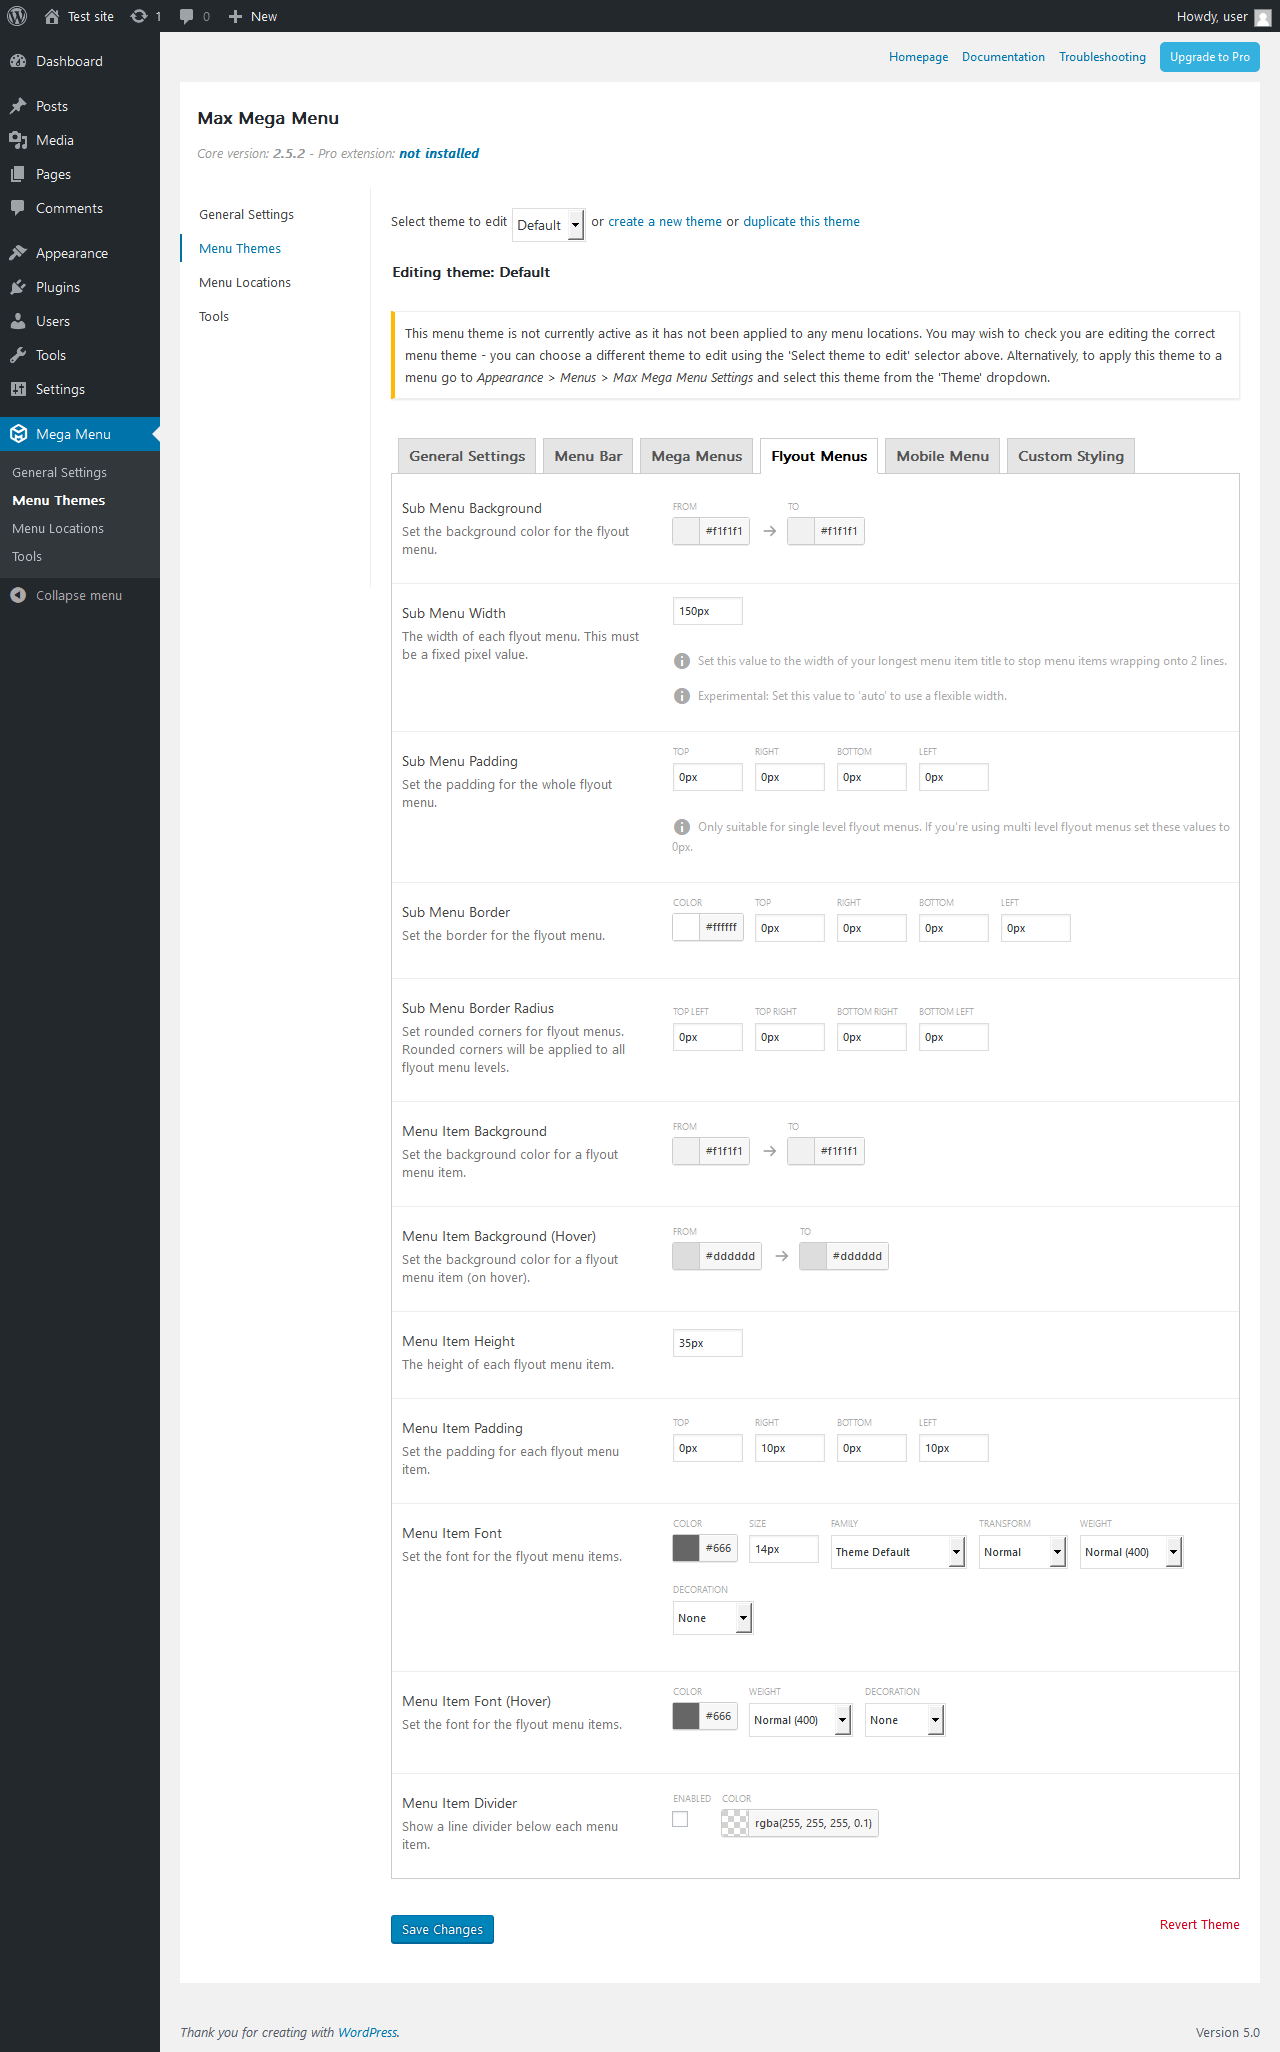Image resolution: width=1280 pixels, height=2052 pixels.
Task: Enable the Menu Item Divider checkbox
Action: pyautogui.click(x=680, y=1819)
